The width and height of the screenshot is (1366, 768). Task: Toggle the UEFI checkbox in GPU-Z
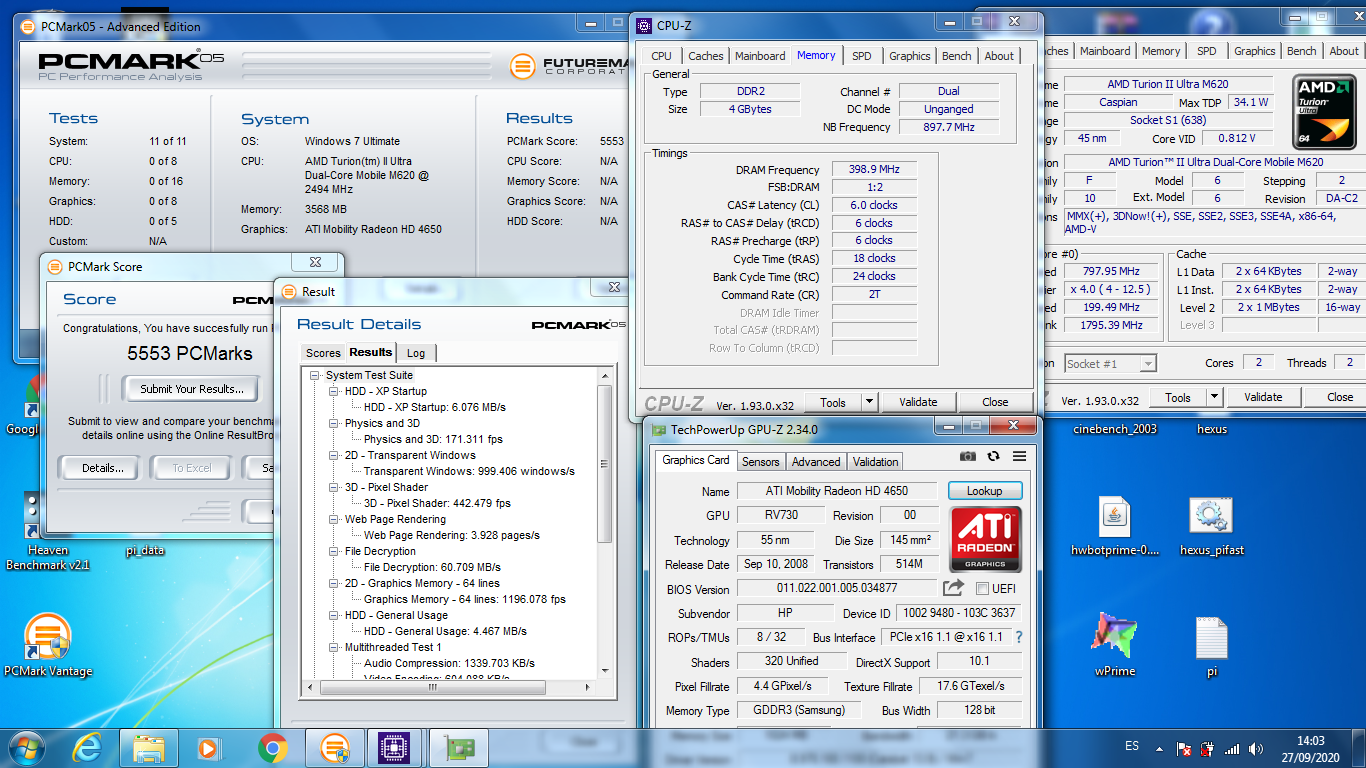(x=982, y=588)
